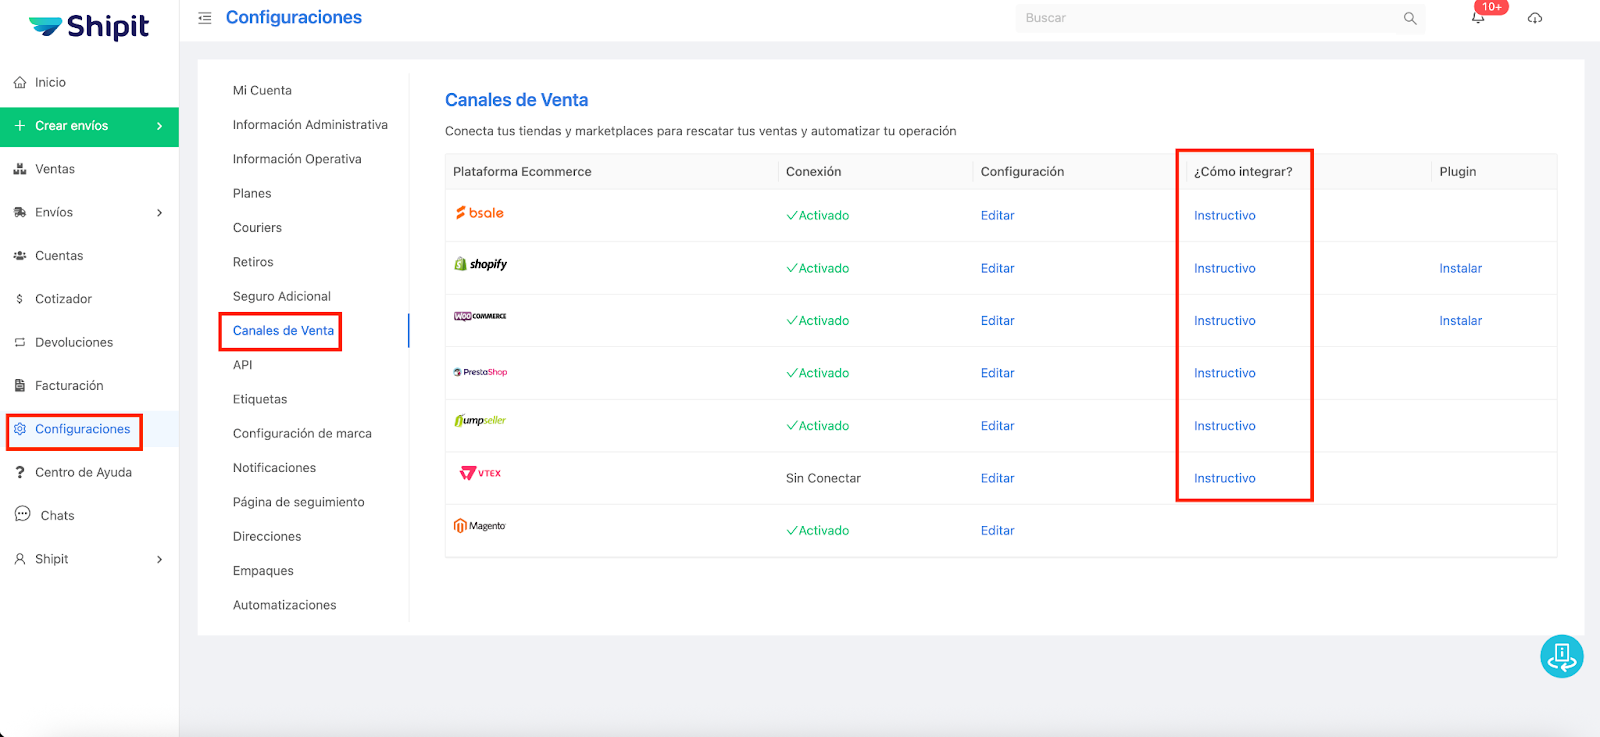
Task: Click the notification bell icon
Action: [x=1477, y=18]
